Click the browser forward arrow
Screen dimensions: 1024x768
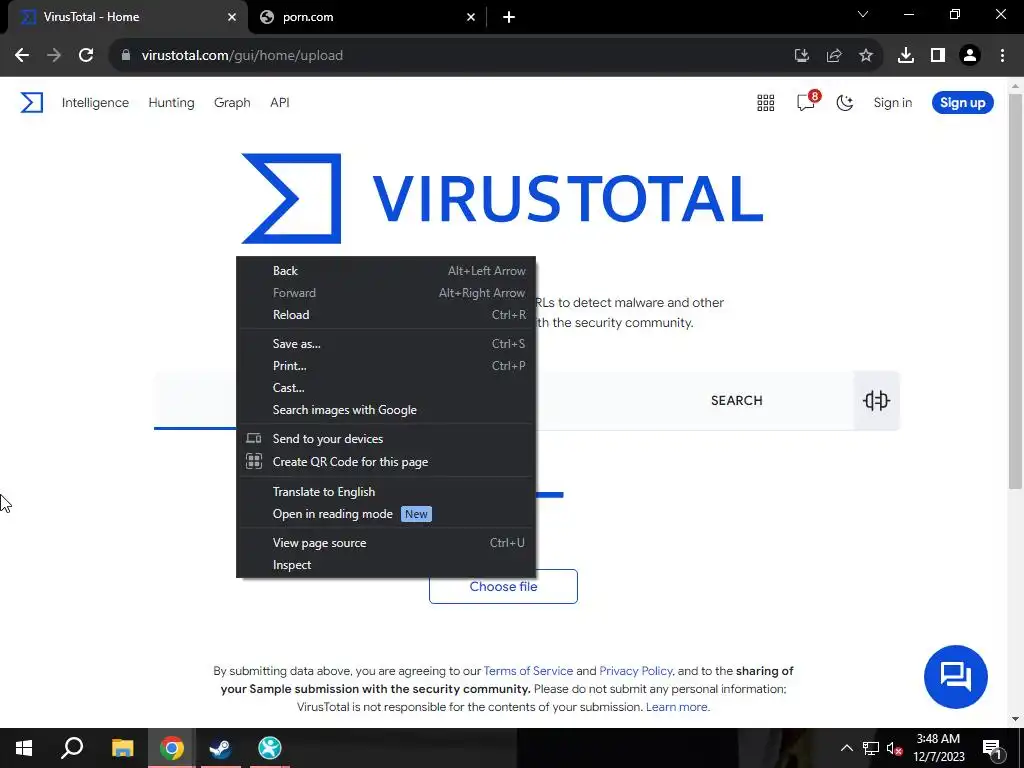click(x=54, y=56)
